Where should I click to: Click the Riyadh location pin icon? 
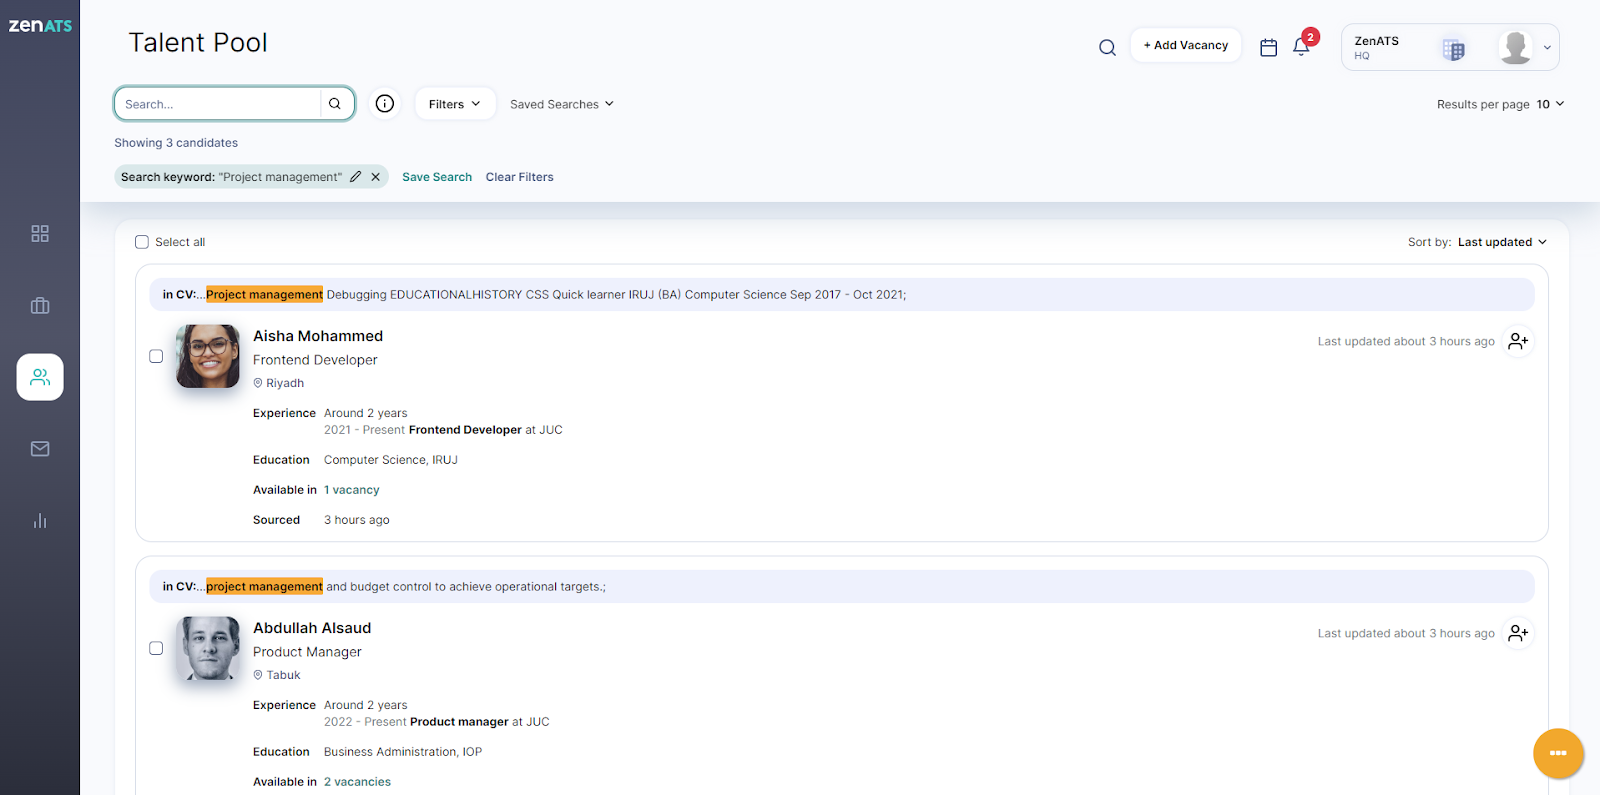[x=258, y=383]
